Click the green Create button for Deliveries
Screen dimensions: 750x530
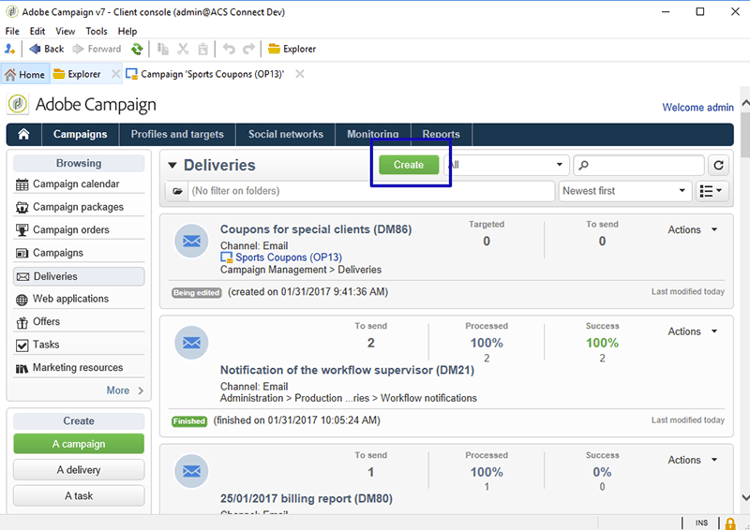[408, 165]
